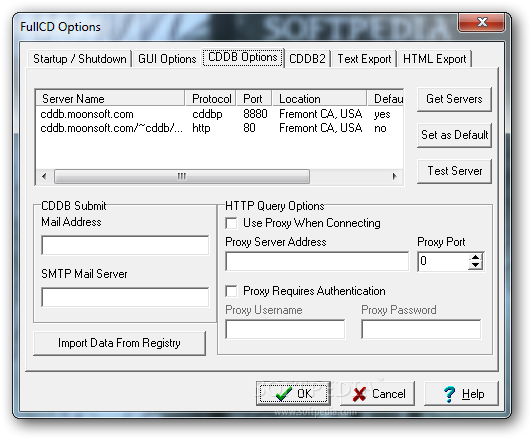Confirm with the OK button

pos(293,394)
